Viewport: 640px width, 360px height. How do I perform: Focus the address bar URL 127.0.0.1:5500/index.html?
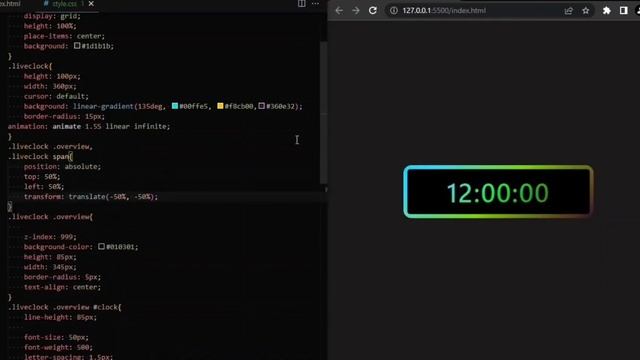[x=444, y=11]
